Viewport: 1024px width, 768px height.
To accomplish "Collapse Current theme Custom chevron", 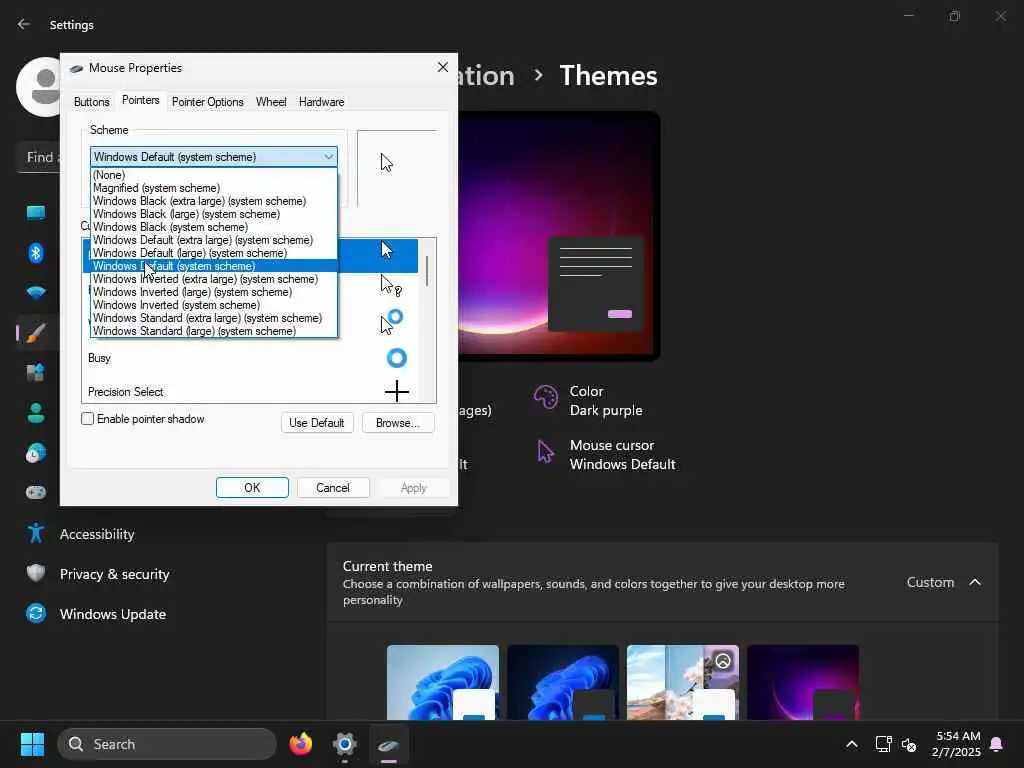I will click(974, 582).
